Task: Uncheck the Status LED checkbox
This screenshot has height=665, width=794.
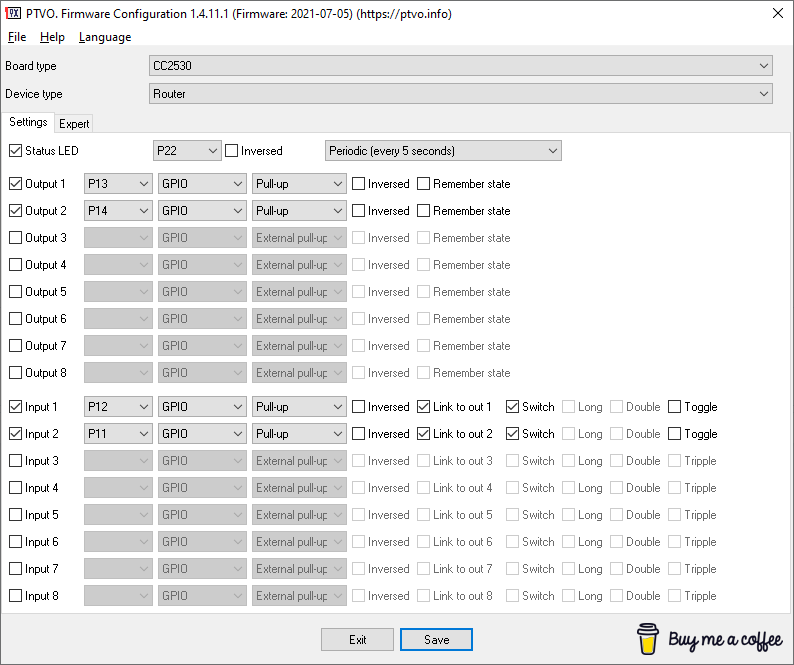Action: [16, 151]
